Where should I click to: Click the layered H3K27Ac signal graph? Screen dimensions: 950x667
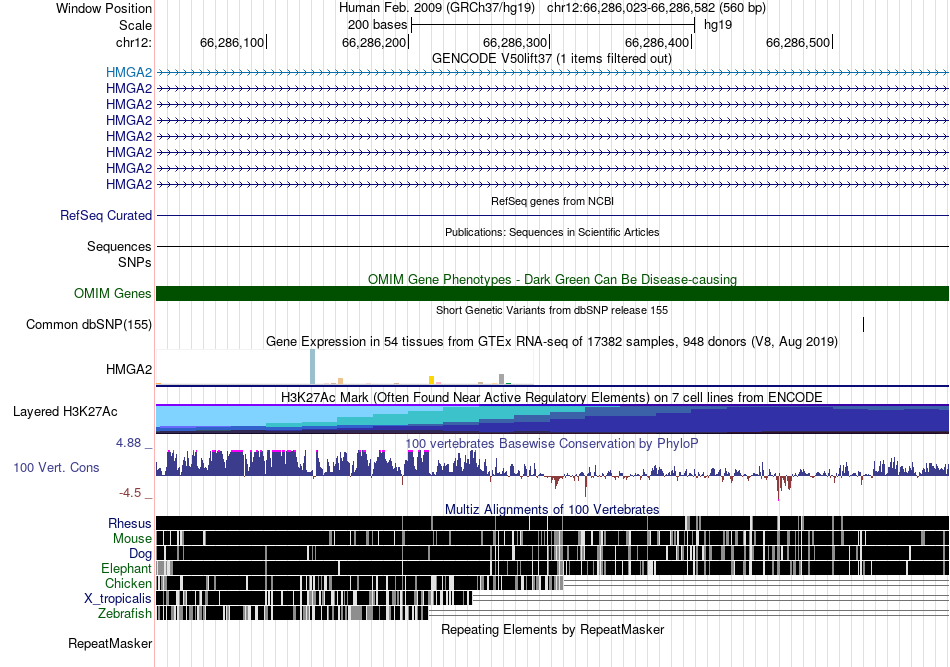pyautogui.click(x=553, y=419)
